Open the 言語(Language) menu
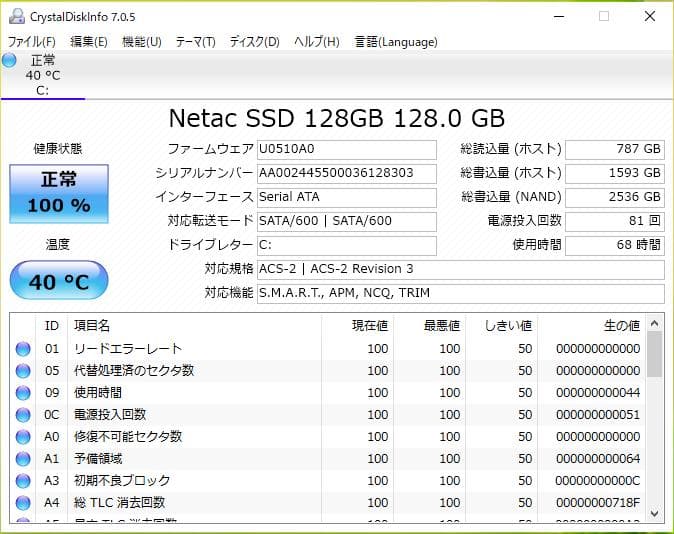Screen dimensions: 674x534 pyautogui.click(x=396, y=42)
